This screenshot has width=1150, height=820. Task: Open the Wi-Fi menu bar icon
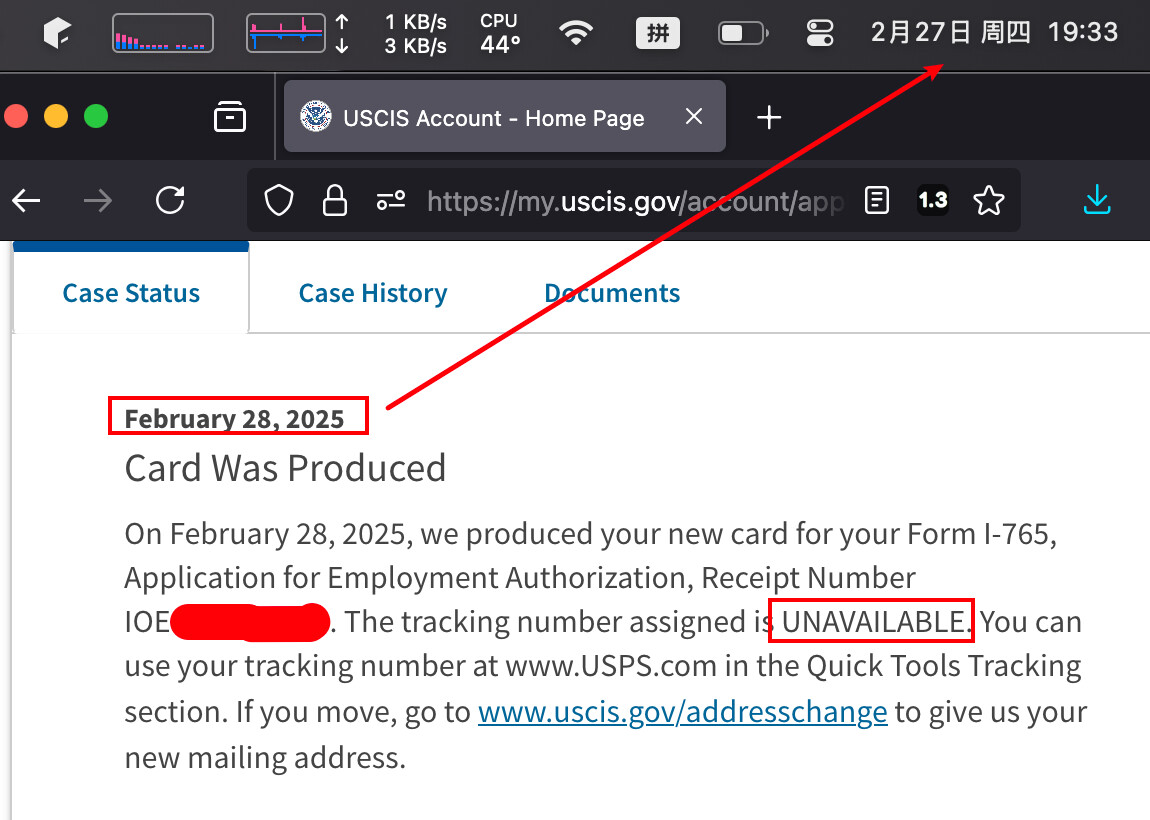pyautogui.click(x=575, y=33)
